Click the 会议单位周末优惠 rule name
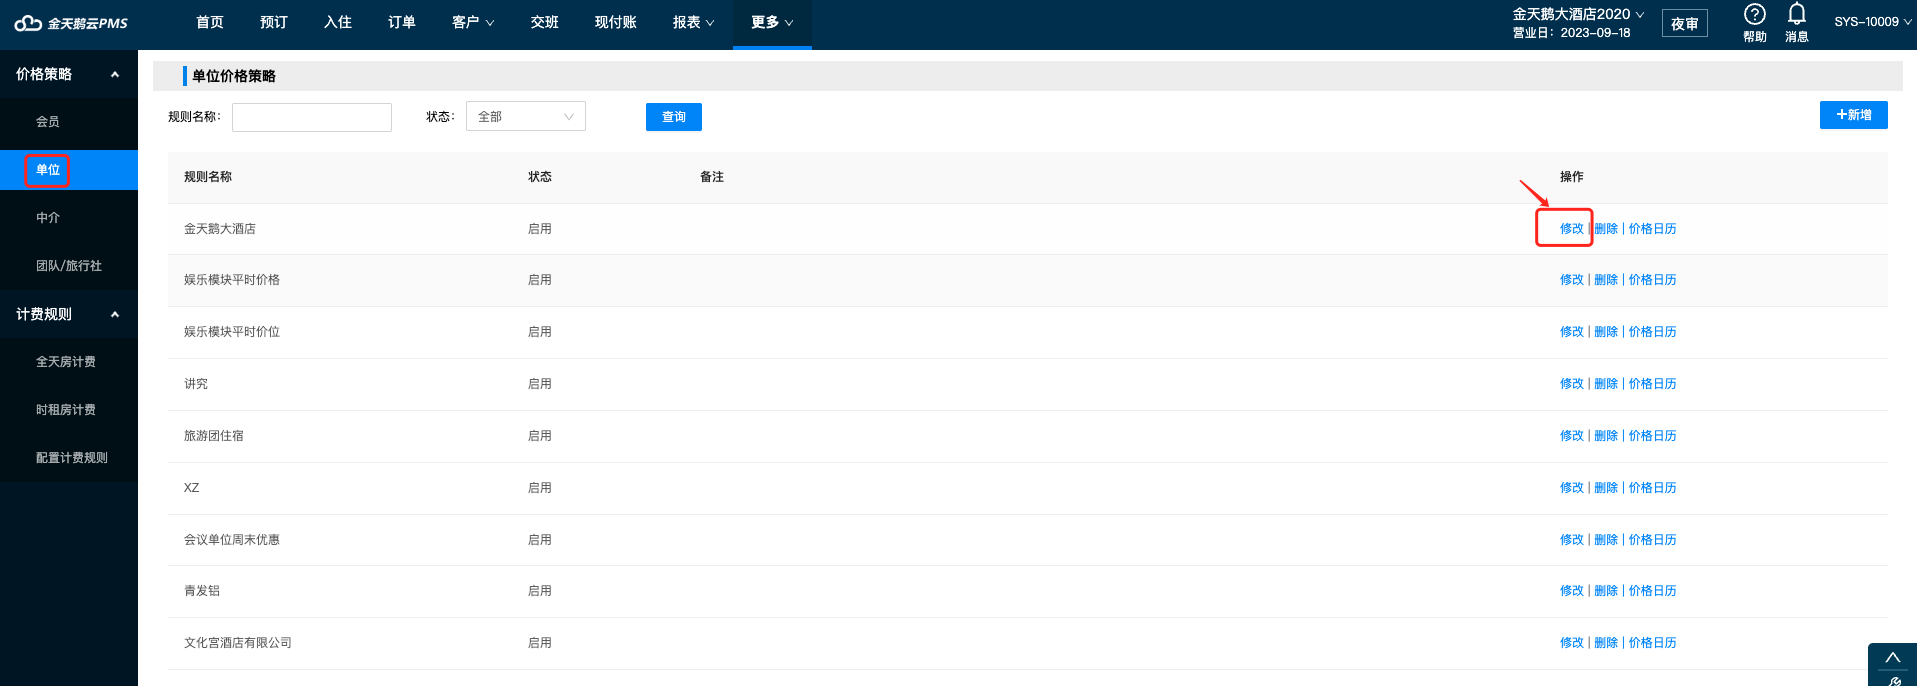 coord(232,540)
